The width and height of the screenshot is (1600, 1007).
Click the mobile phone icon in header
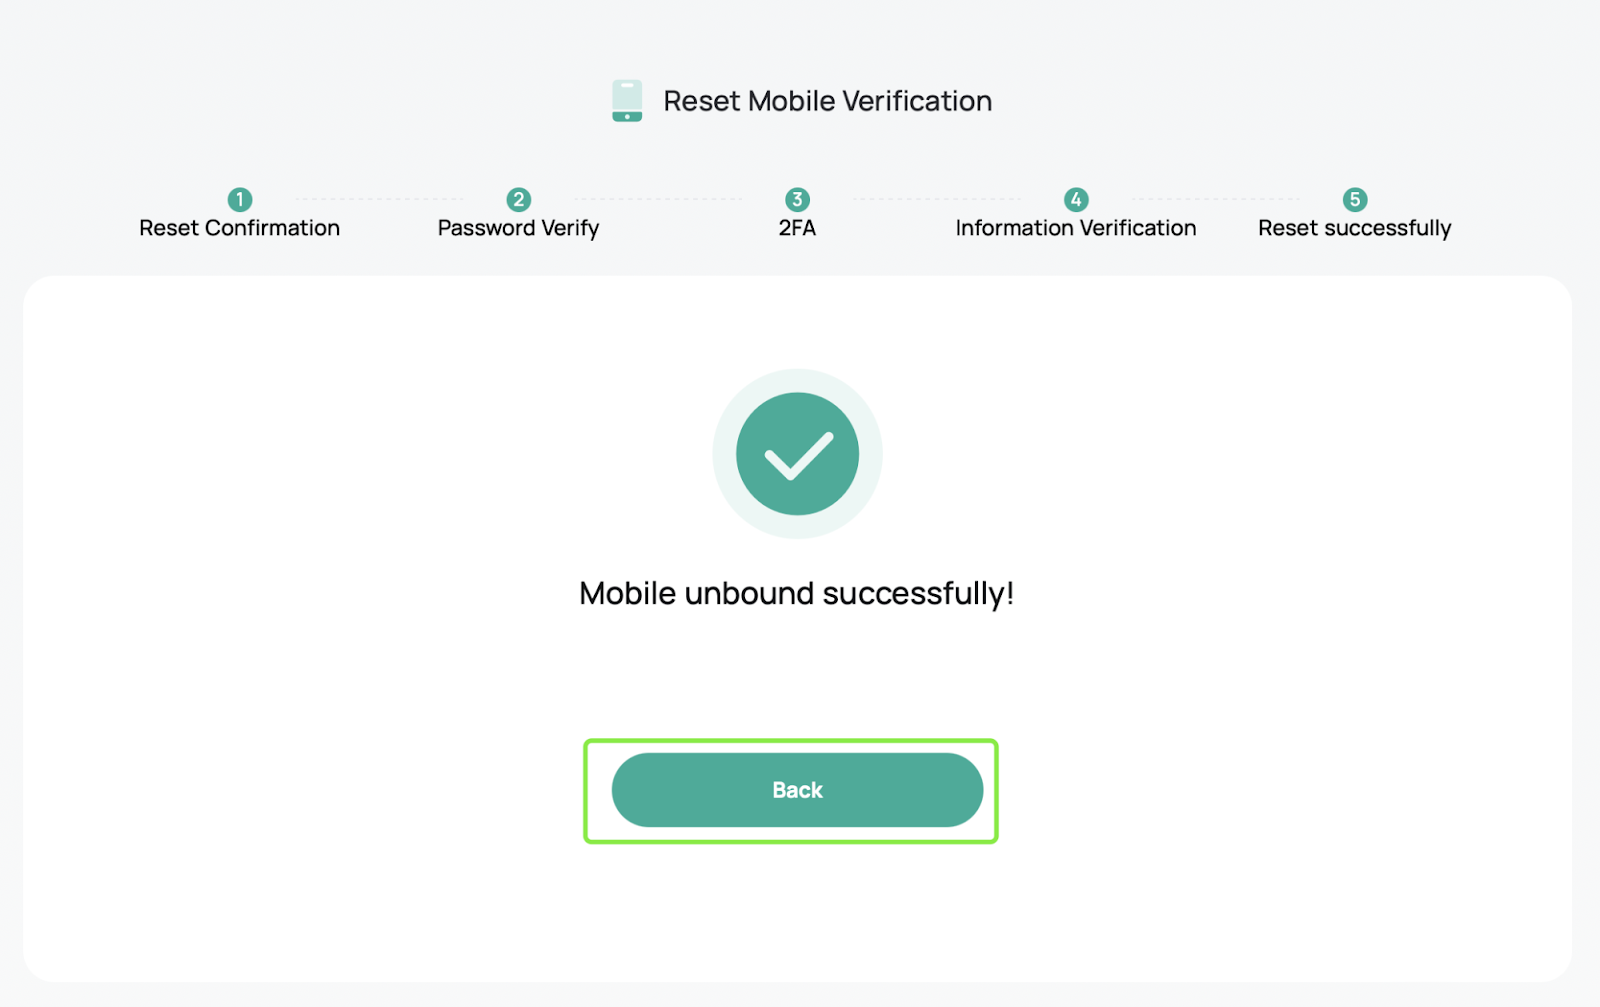[x=627, y=101]
